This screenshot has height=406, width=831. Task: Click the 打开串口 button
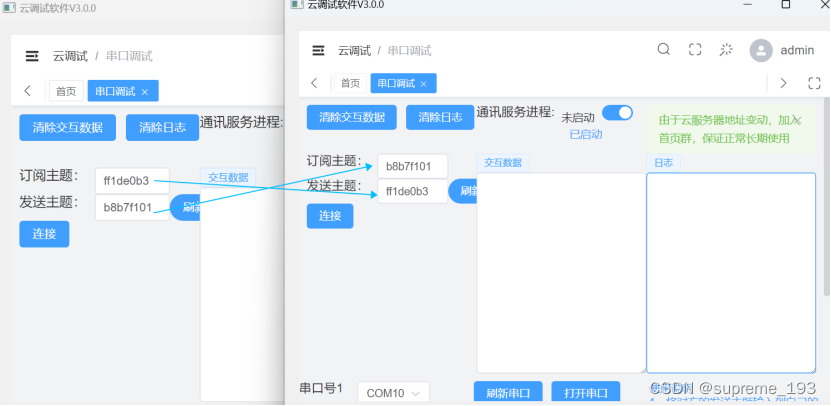click(586, 393)
